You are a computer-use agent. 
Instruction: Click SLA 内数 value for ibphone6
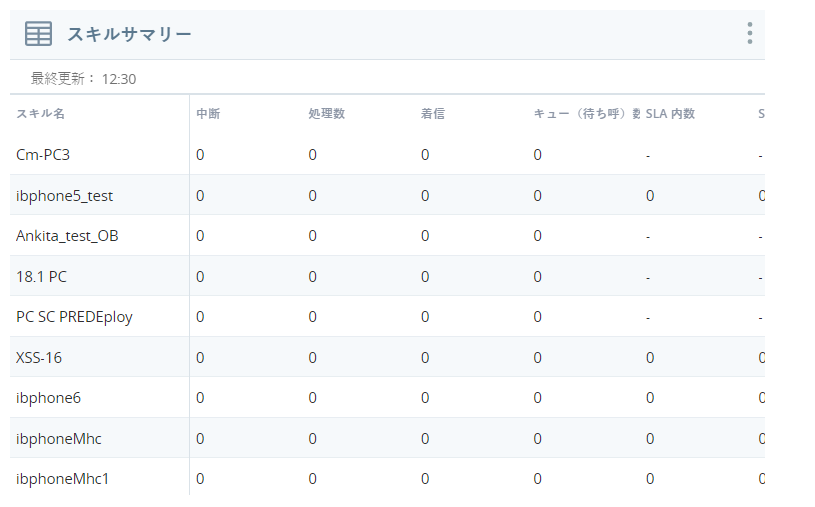[650, 398]
